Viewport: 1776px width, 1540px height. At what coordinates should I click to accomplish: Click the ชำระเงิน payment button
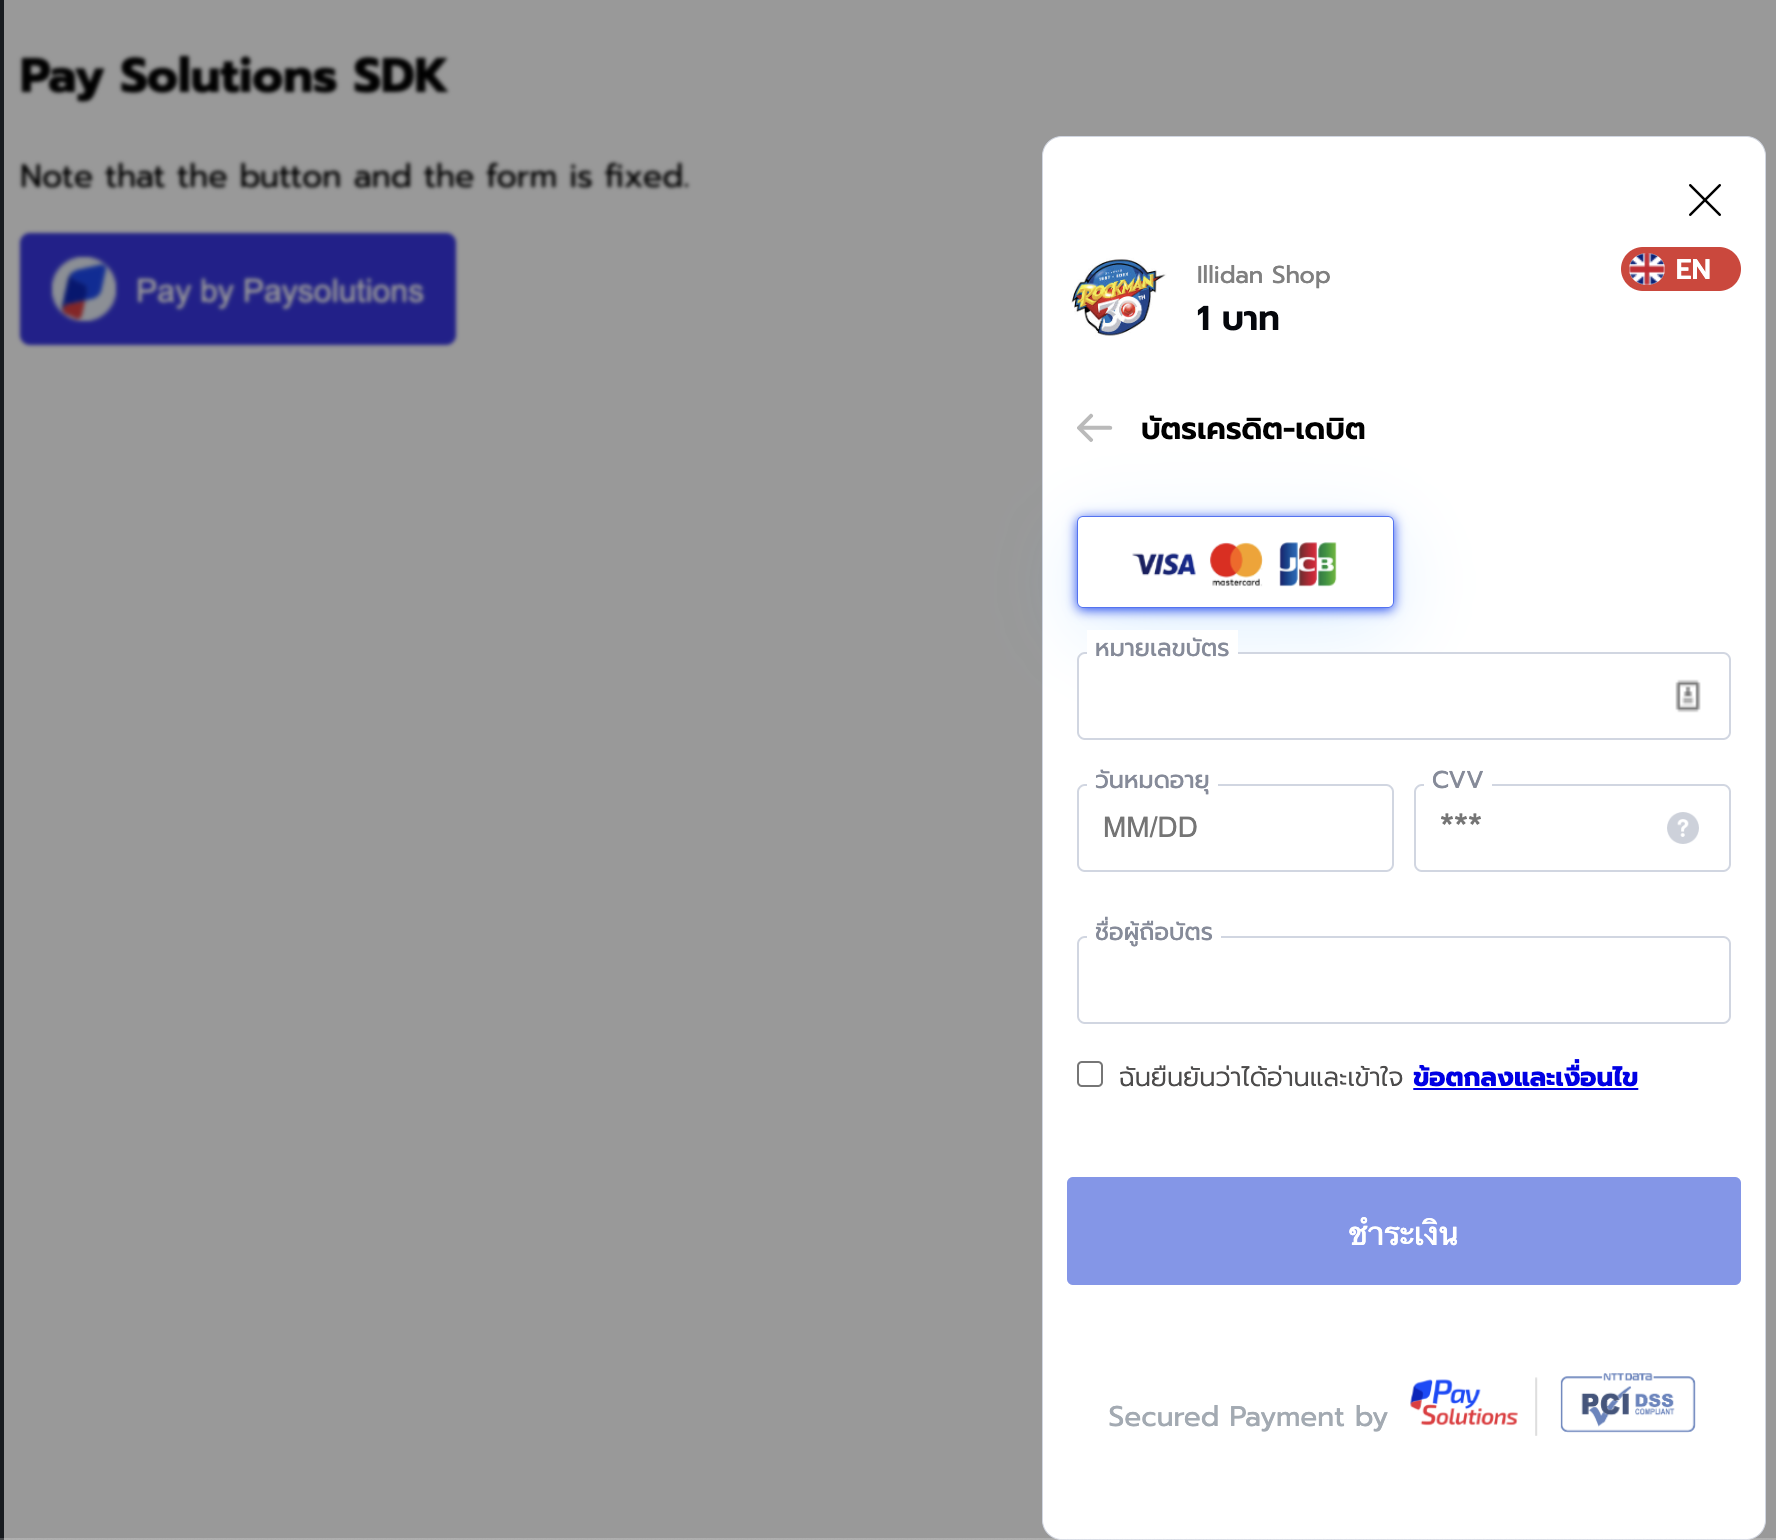click(1403, 1231)
